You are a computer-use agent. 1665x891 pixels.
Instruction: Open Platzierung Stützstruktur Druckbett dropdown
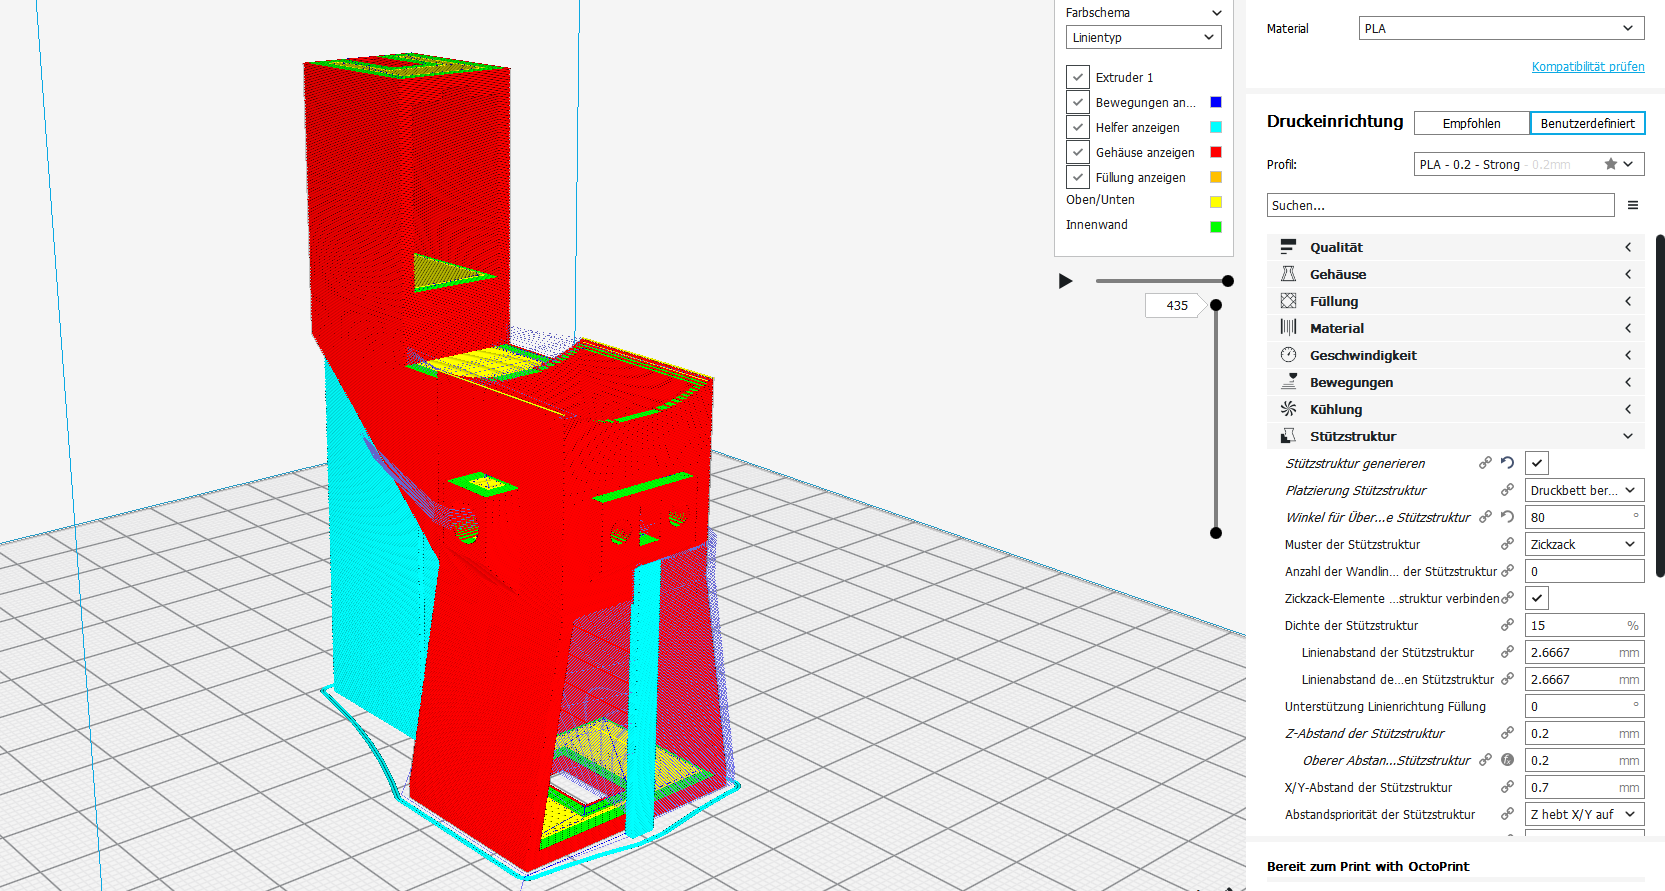(x=1585, y=490)
